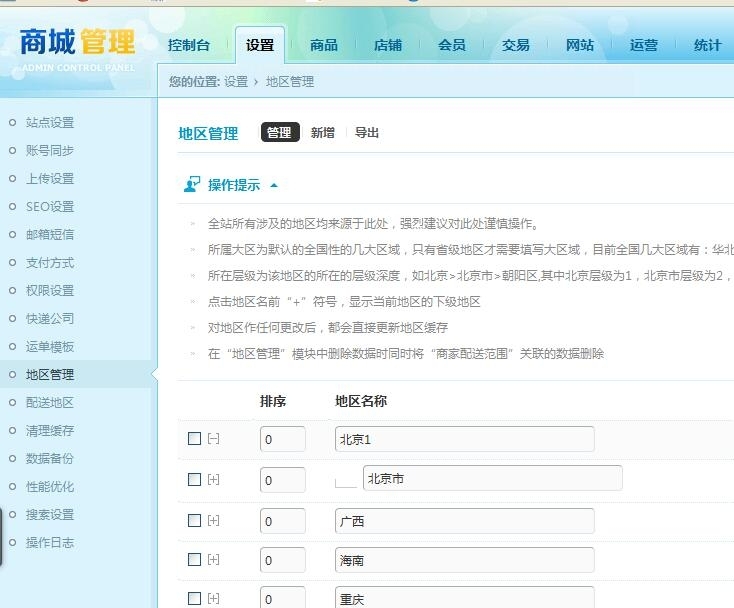Click the 重庆 name input field
Screen dimensions: 734x608
465,598
